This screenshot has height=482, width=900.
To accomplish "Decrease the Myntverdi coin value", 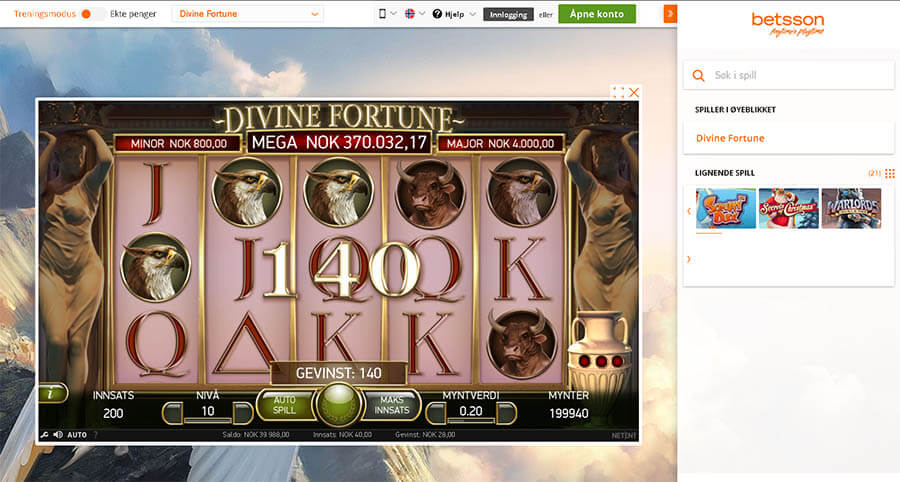I will point(436,413).
